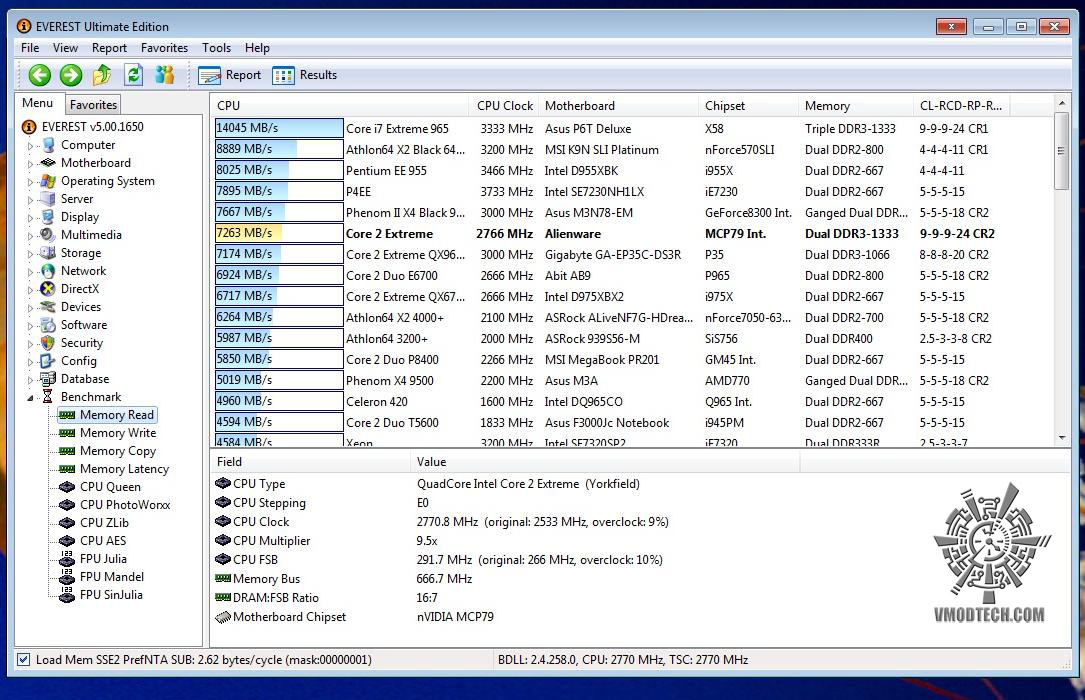Click the FPU Mandel icon
Image resolution: width=1085 pixels, height=700 pixels.
67,576
